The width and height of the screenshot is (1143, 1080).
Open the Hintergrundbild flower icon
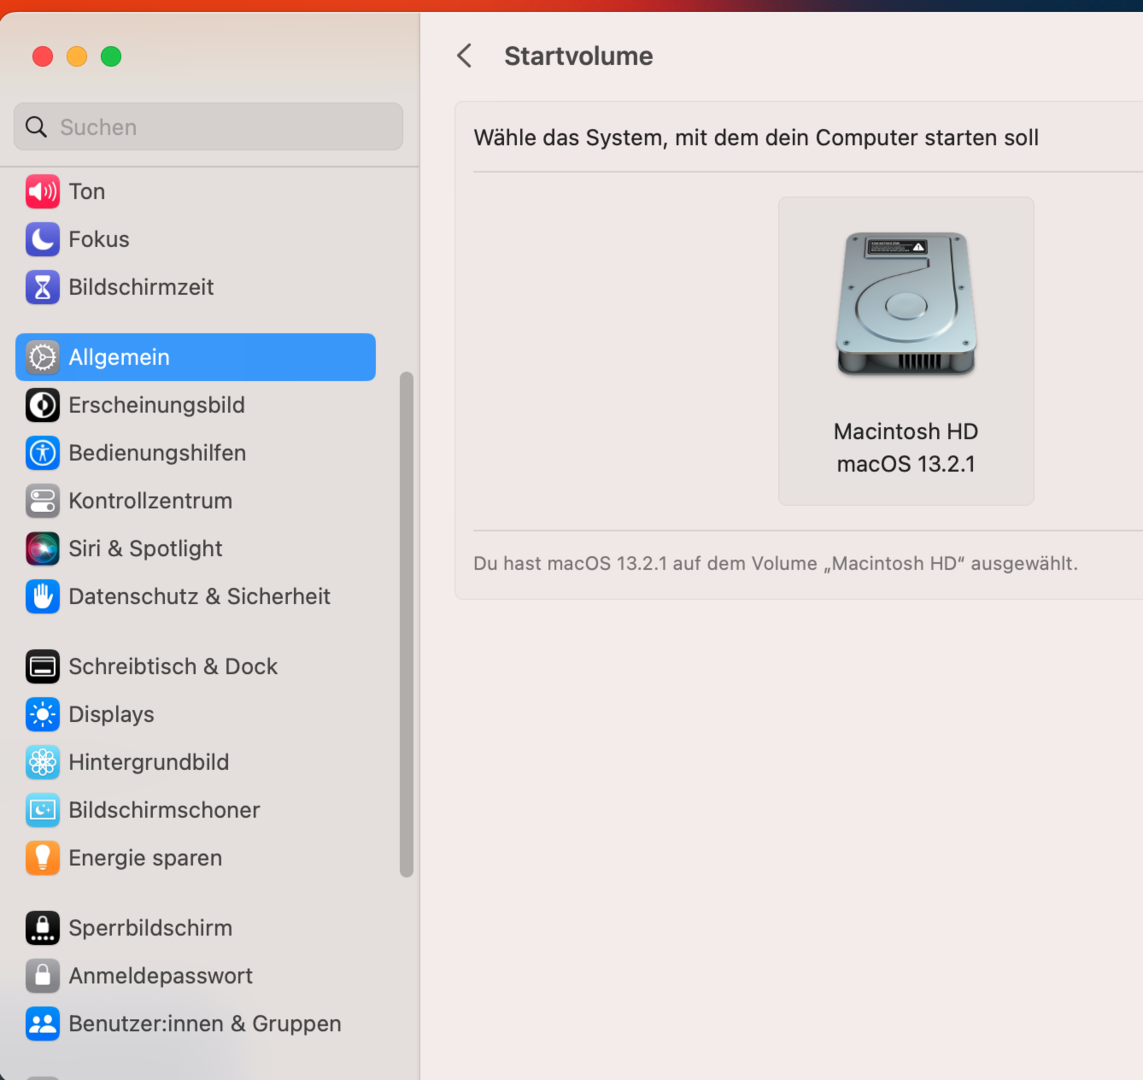pyautogui.click(x=42, y=762)
